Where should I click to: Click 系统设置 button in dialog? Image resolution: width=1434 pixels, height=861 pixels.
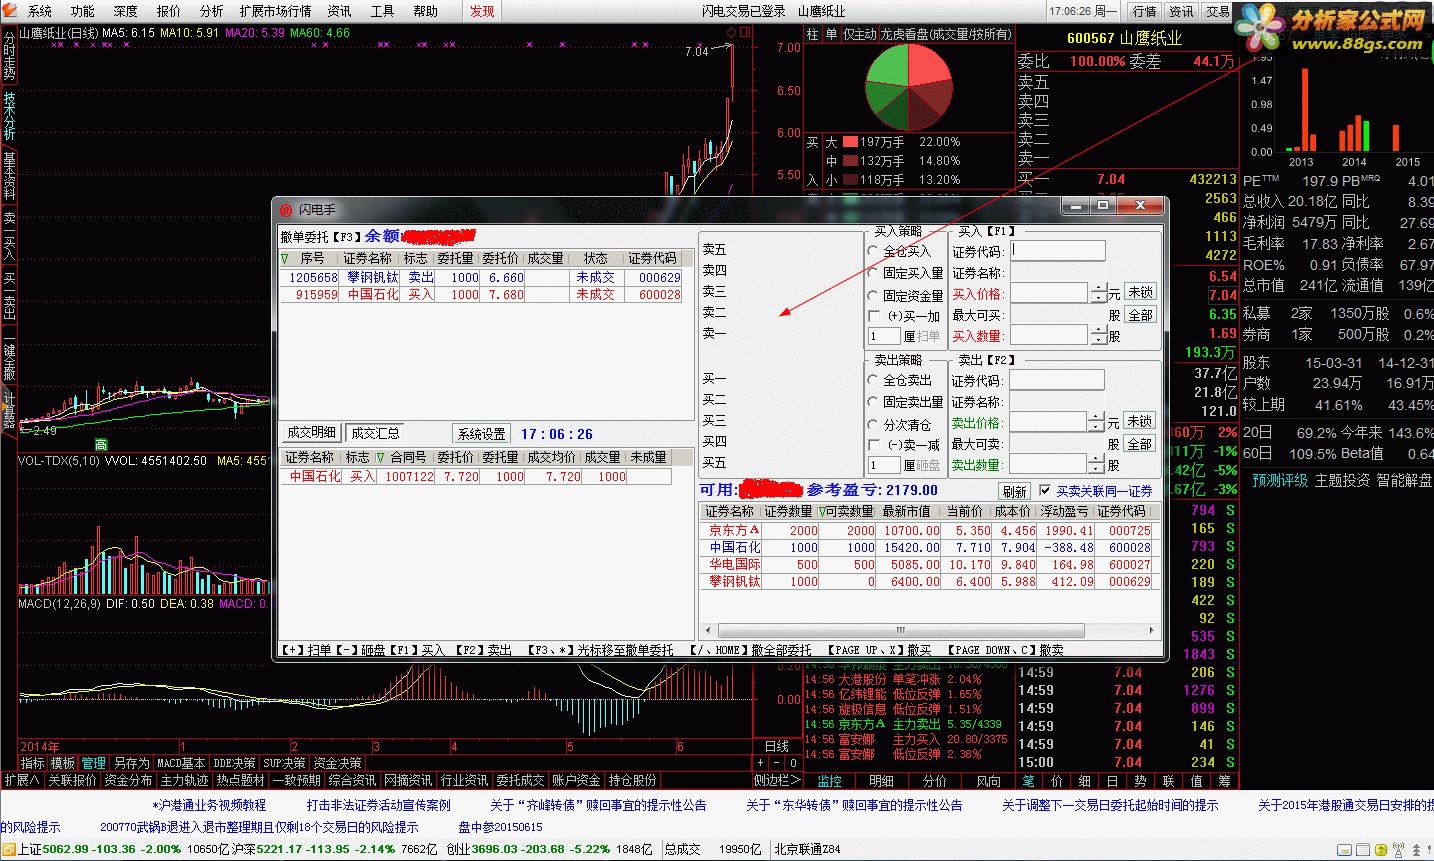coord(482,434)
